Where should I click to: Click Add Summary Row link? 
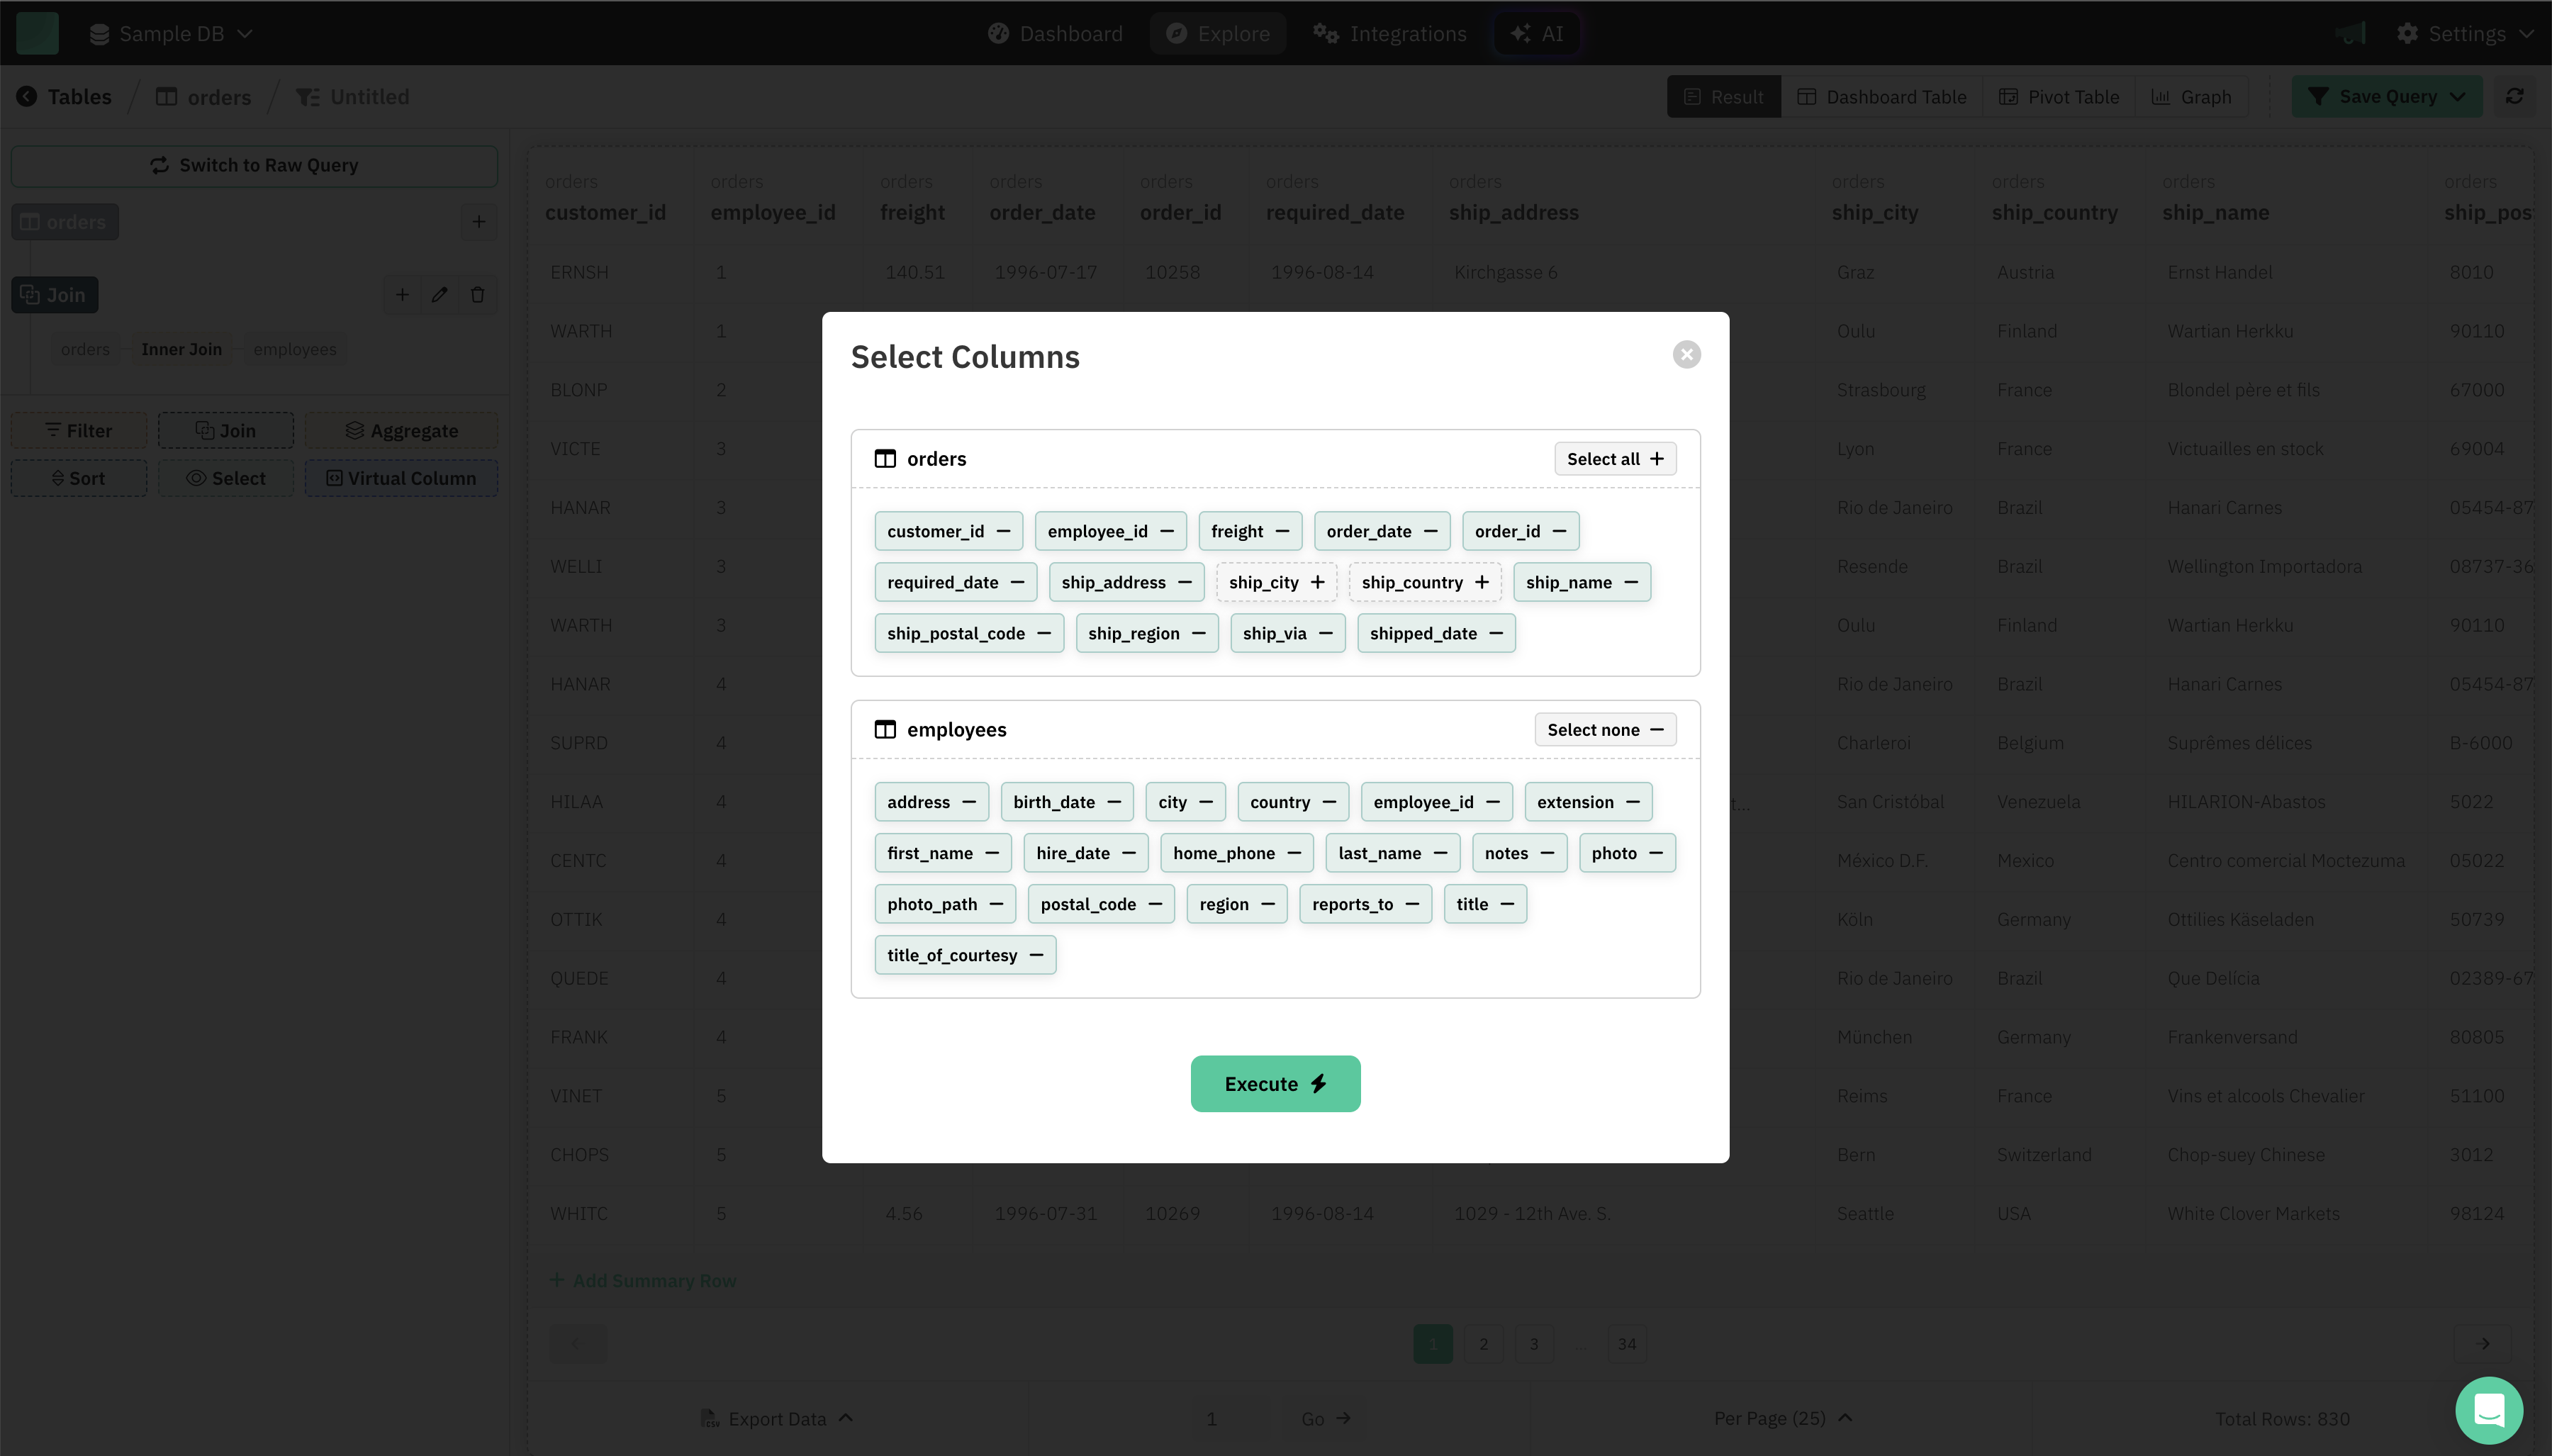643,1281
